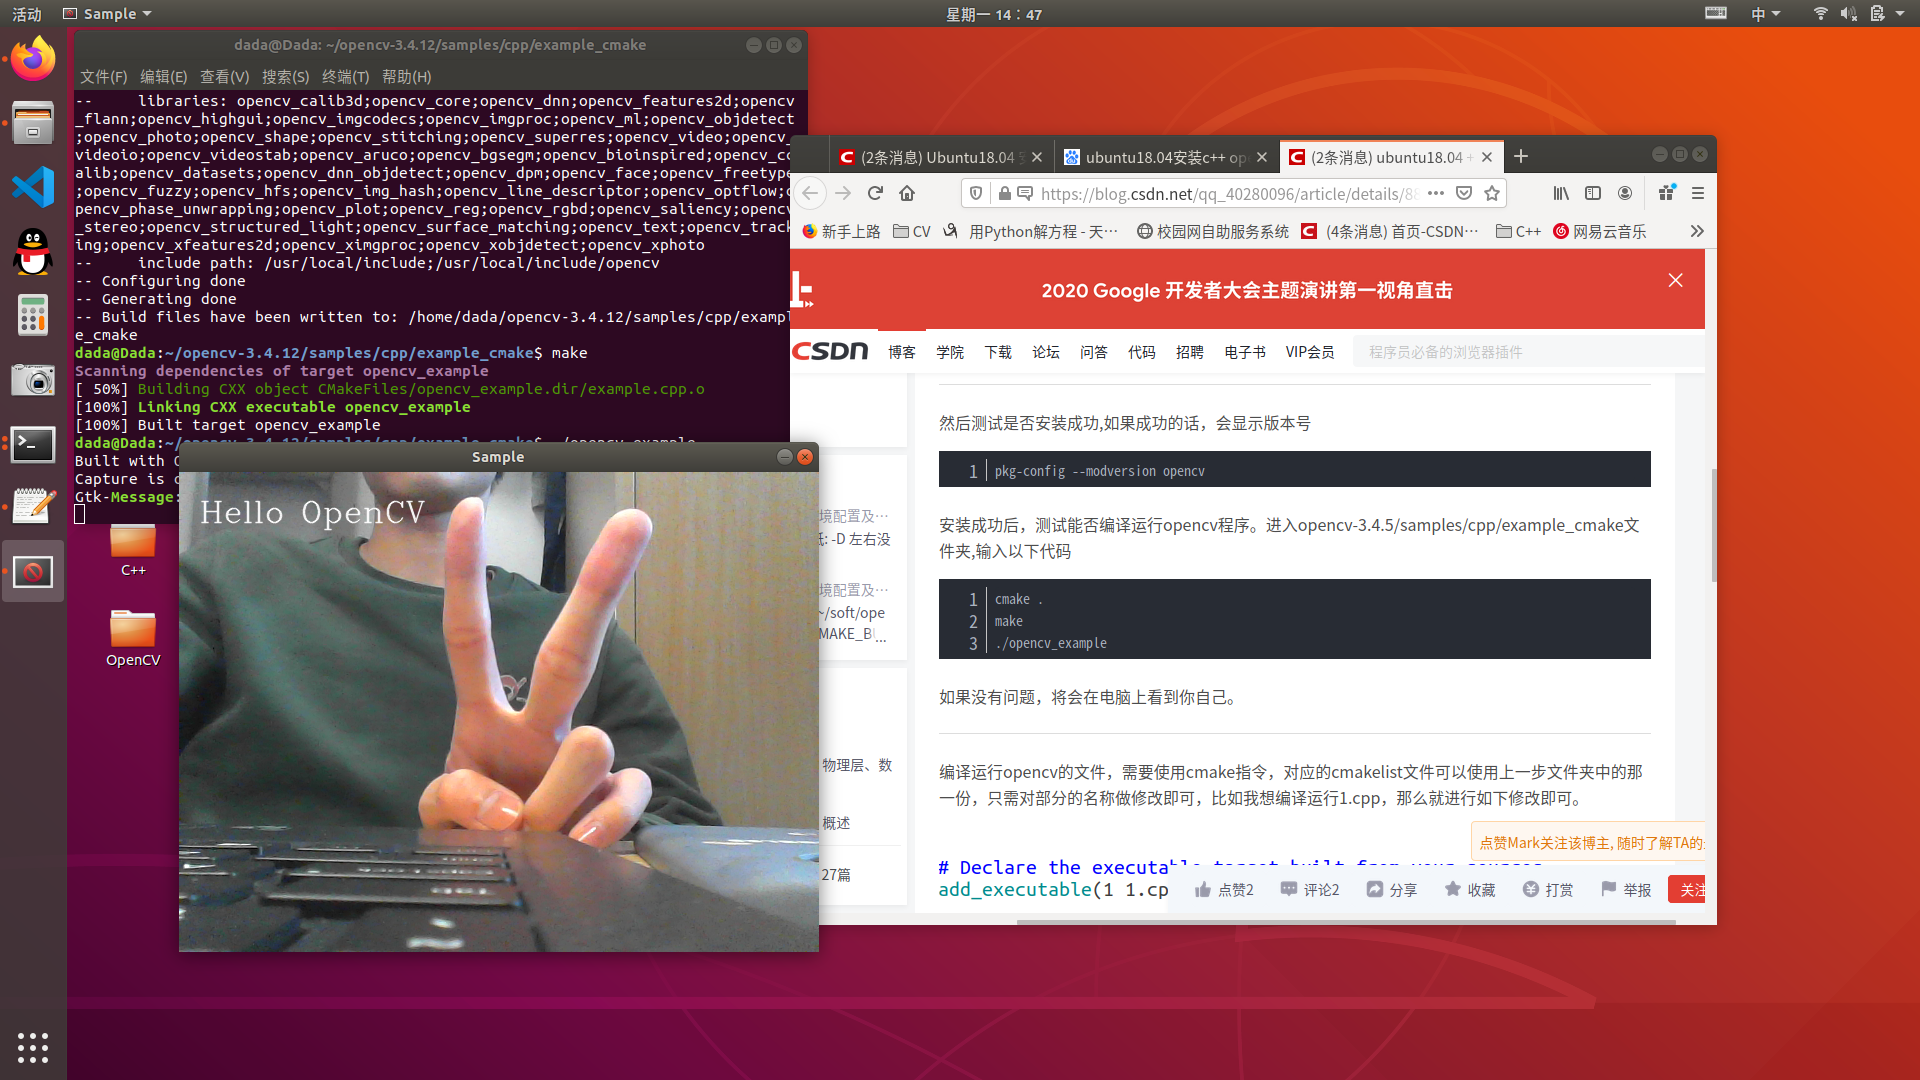Image resolution: width=1920 pixels, height=1080 pixels.
Task: Open article comments 评论
Action: (x=1310, y=889)
